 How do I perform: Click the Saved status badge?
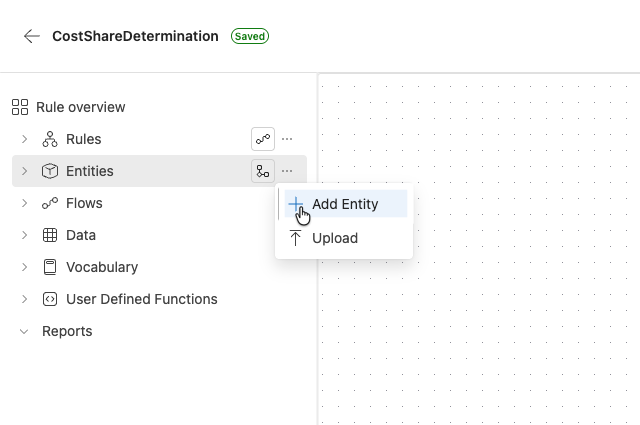tap(250, 36)
